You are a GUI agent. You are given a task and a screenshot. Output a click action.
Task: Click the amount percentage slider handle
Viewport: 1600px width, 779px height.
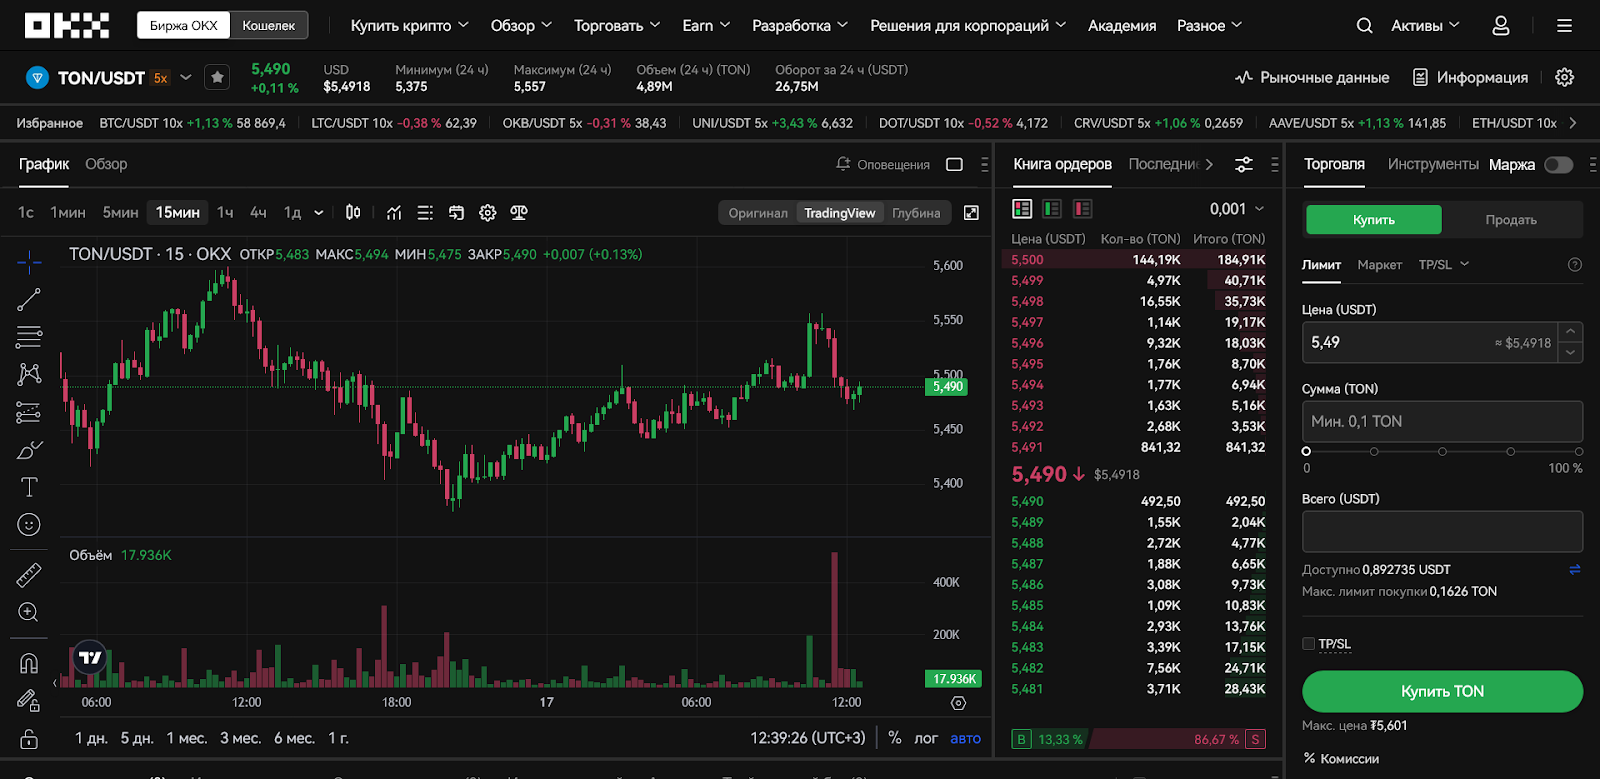pyautogui.click(x=1306, y=451)
